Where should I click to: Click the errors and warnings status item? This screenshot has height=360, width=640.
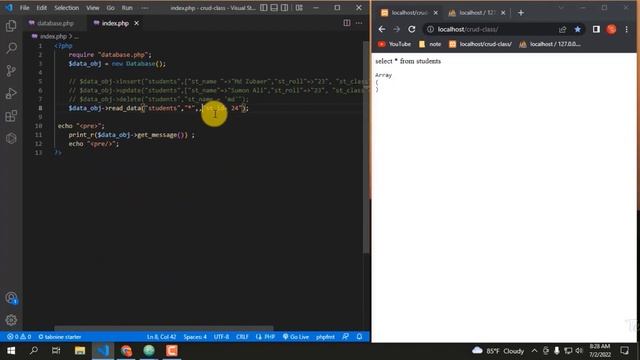pyautogui.click(x=19, y=337)
